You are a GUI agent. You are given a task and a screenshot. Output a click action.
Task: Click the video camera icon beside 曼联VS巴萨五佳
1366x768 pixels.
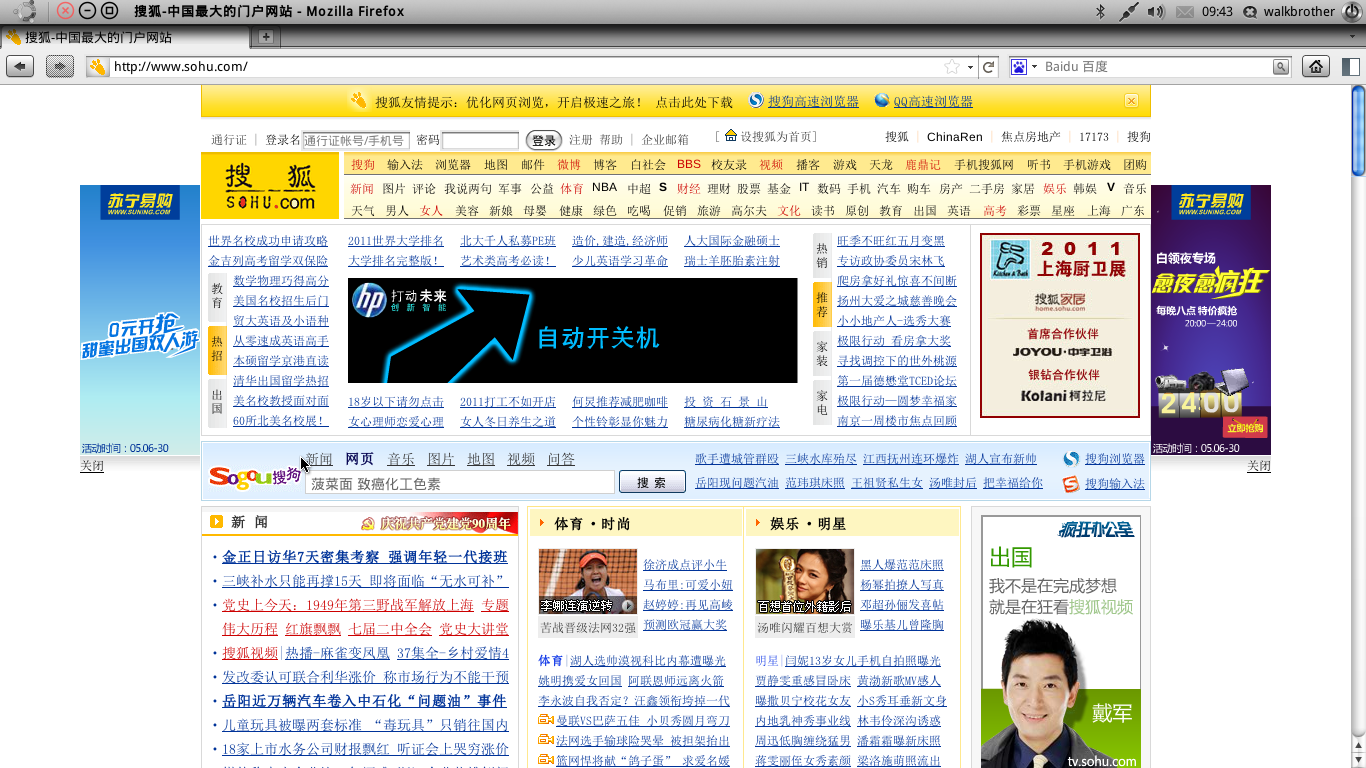[x=546, y=720]
